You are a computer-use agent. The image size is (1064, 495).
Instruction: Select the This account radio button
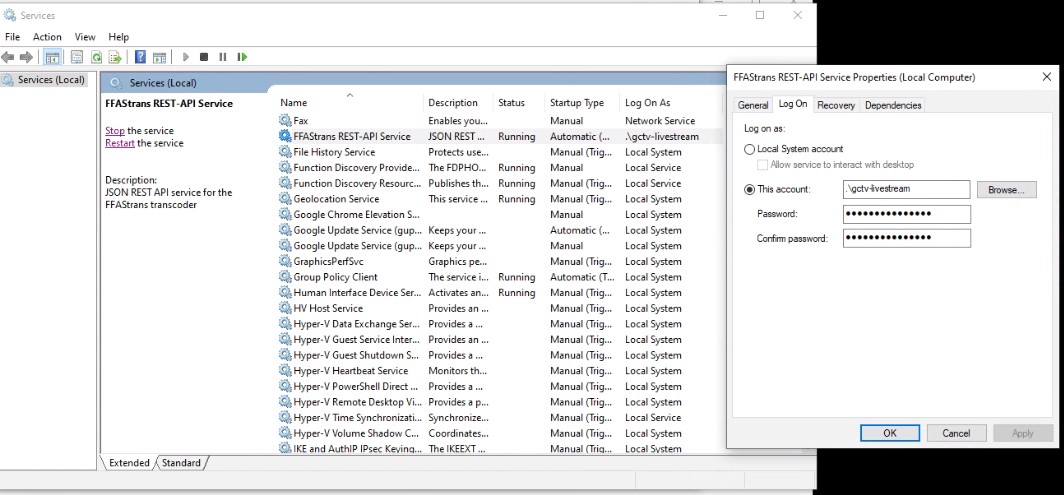pos(749,189)
